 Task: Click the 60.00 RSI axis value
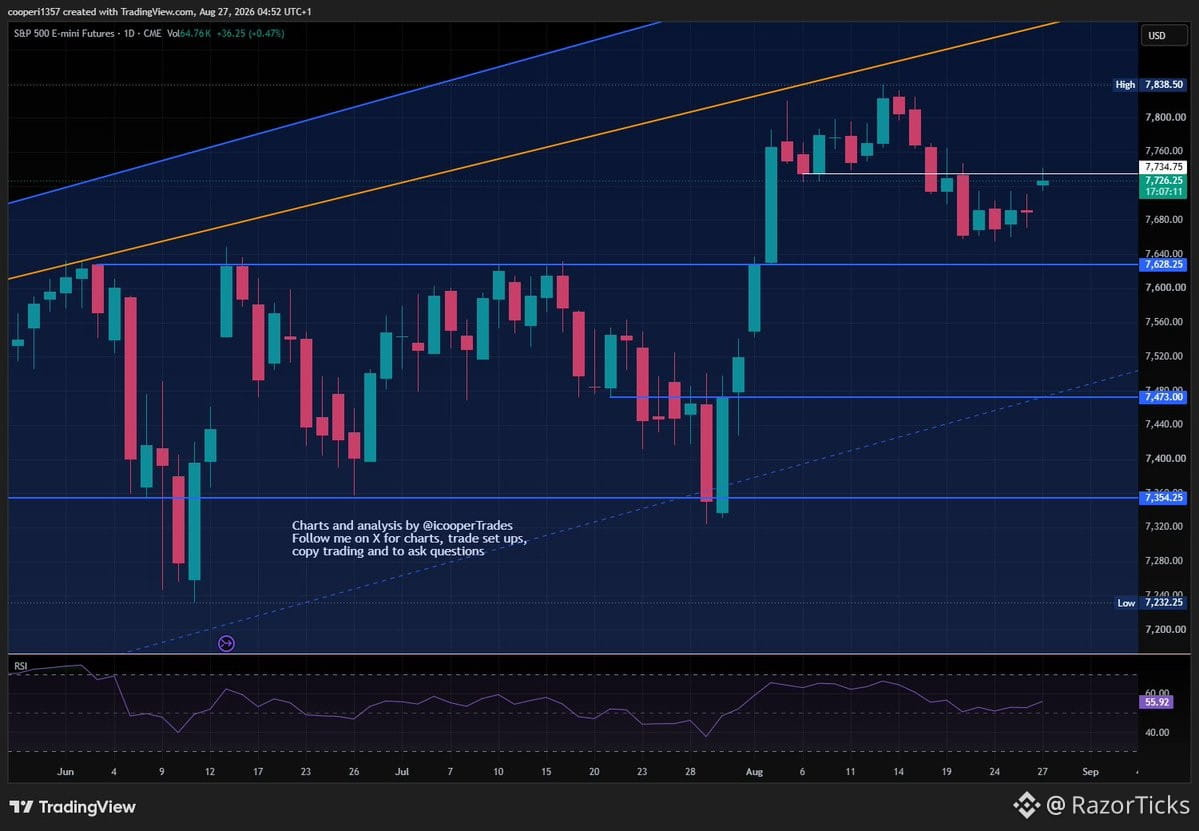click(1157, 693)
